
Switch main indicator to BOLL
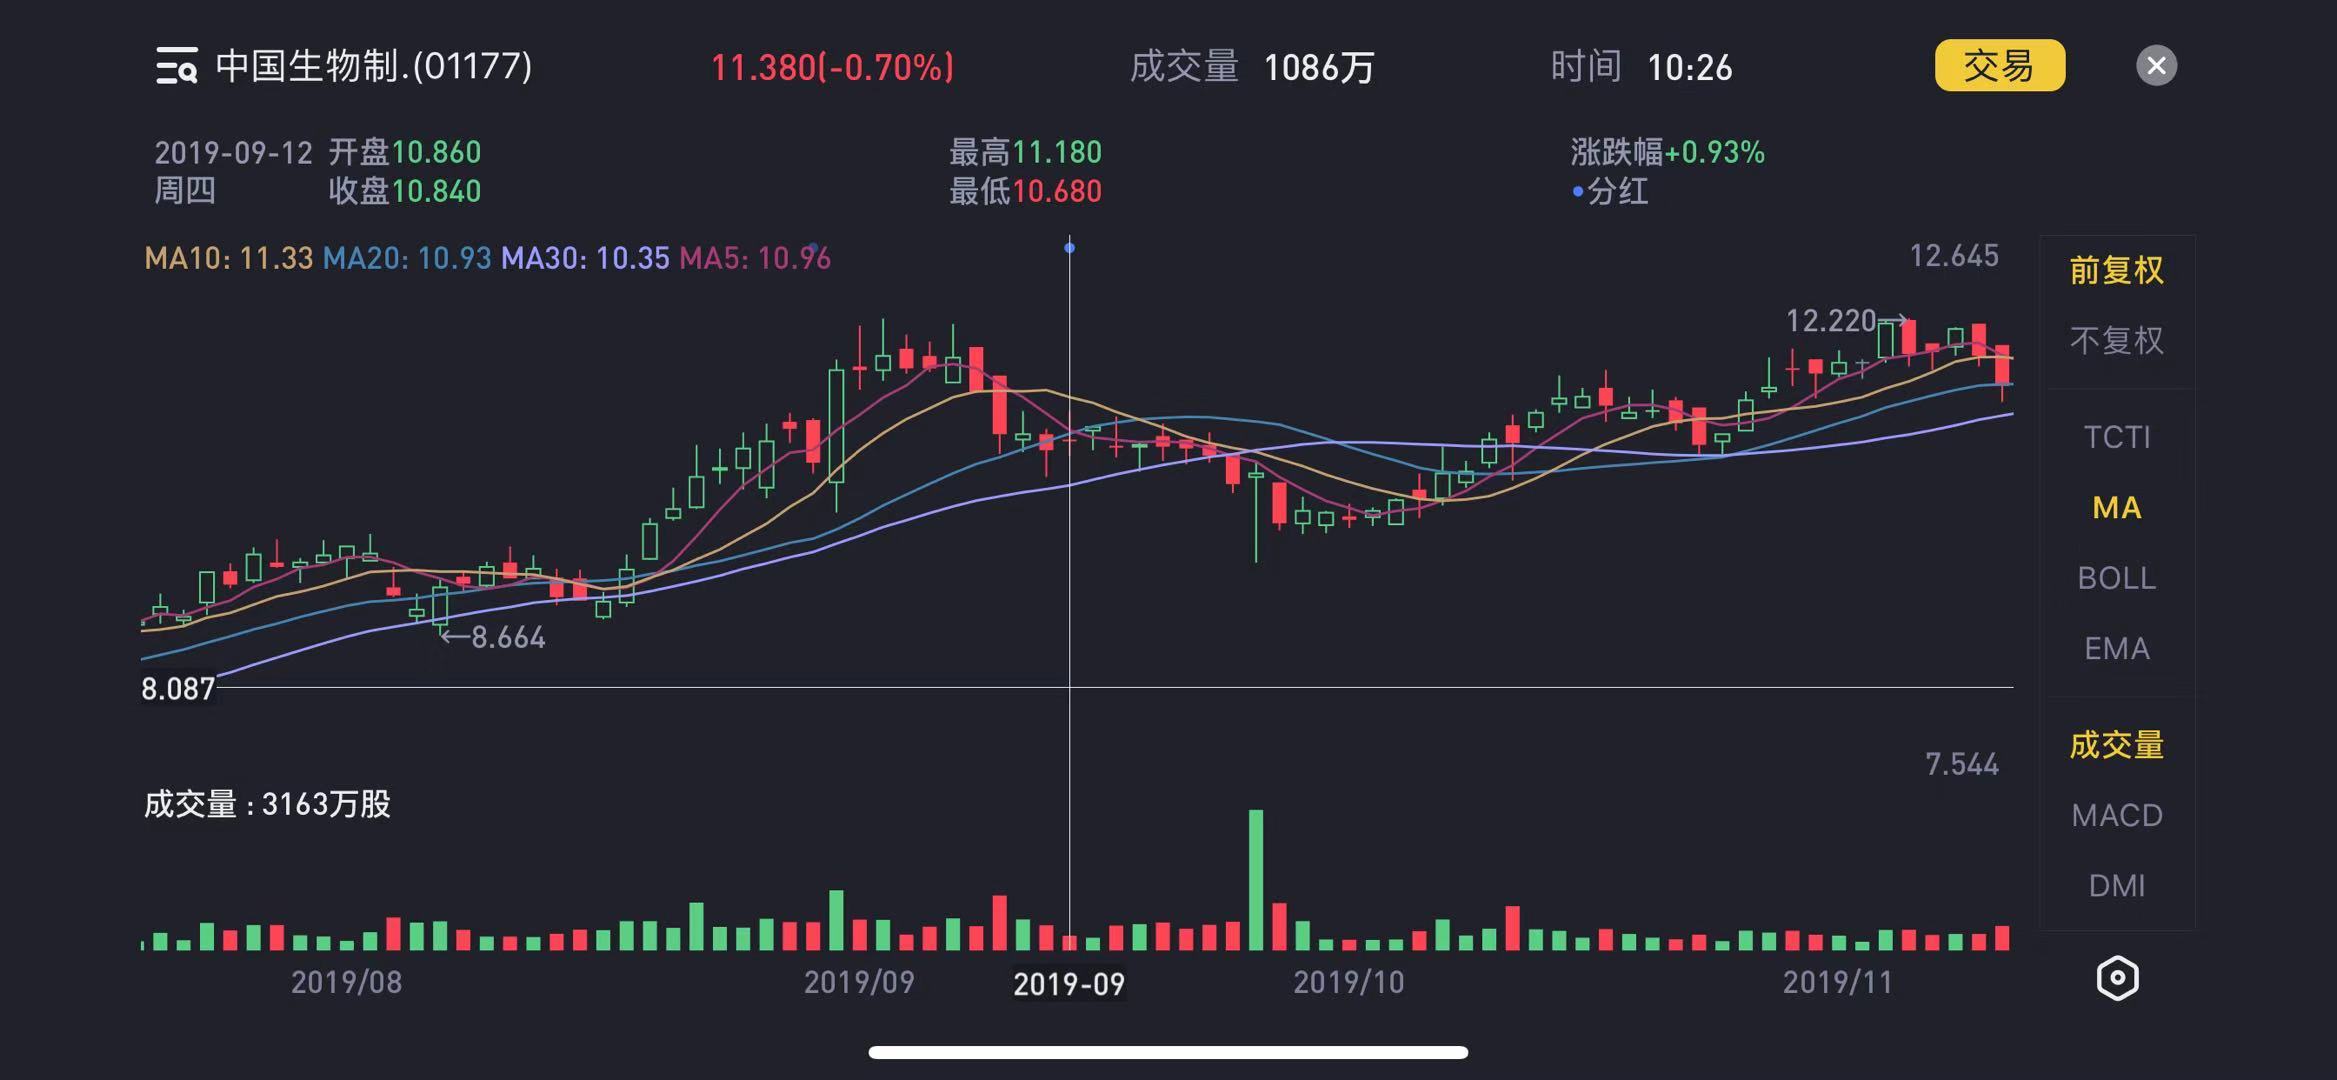[x=2116, y=578]
